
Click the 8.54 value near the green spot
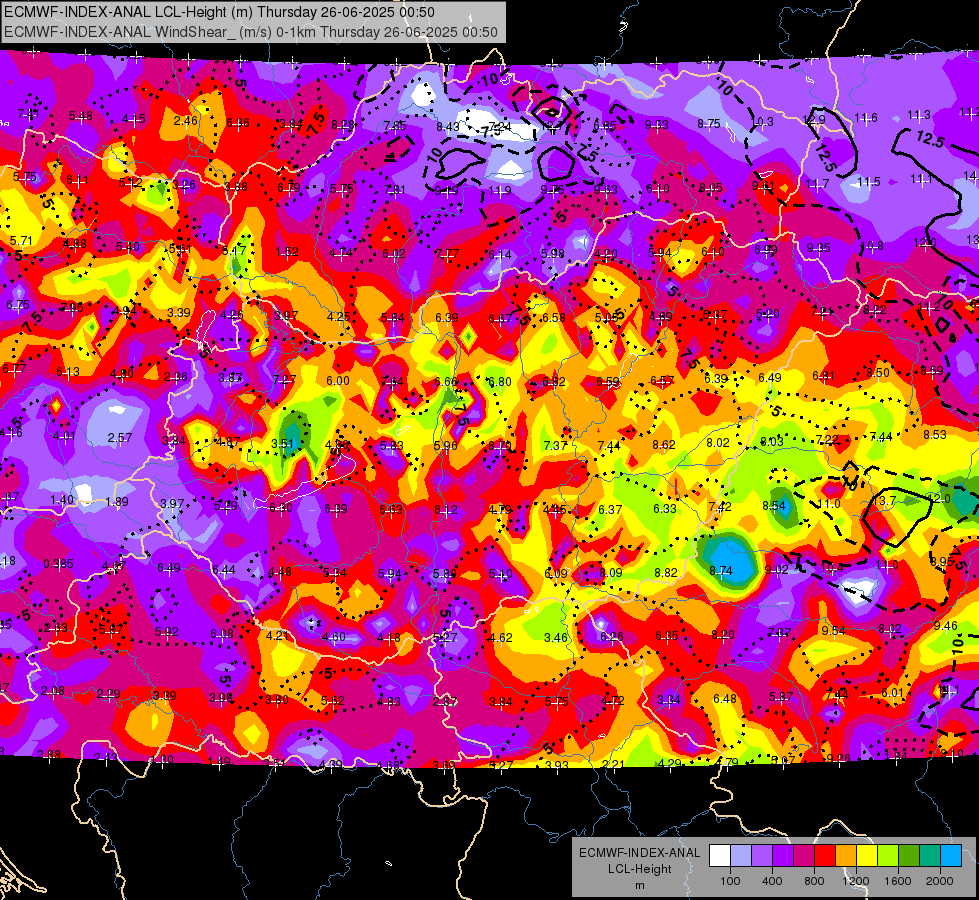point(774,506)
